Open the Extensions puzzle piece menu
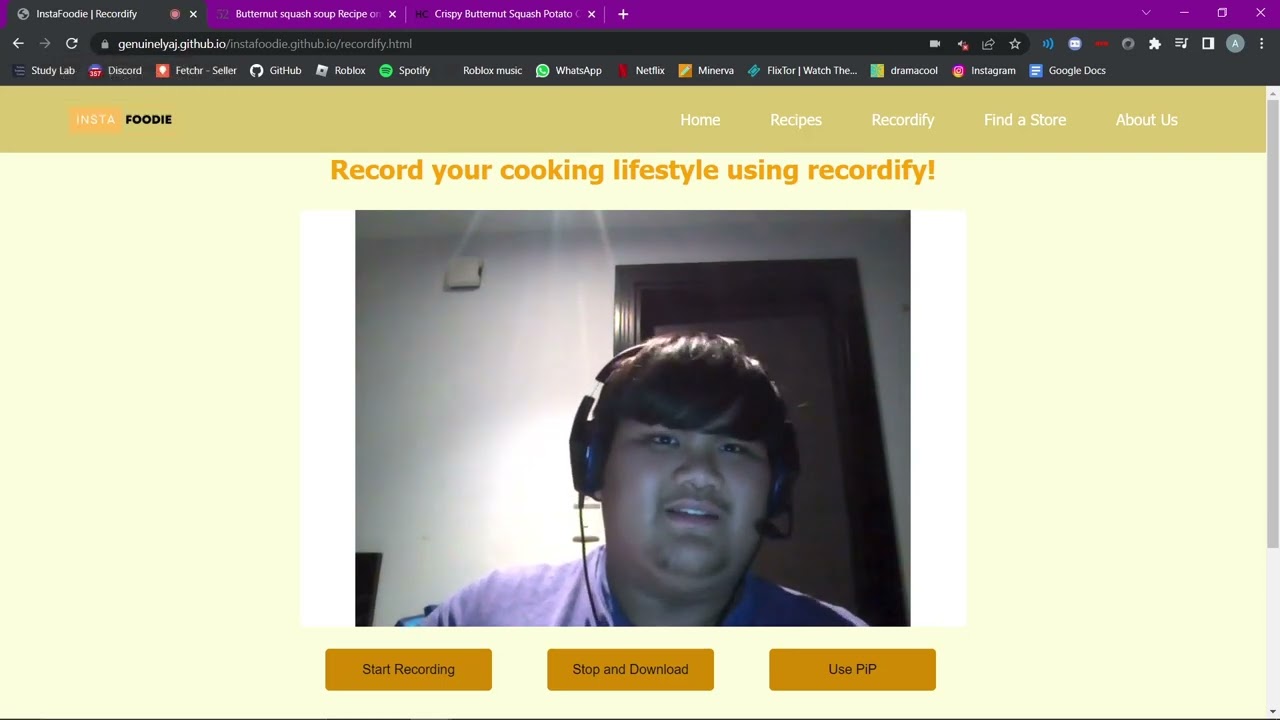 [x=1155, y=44]
